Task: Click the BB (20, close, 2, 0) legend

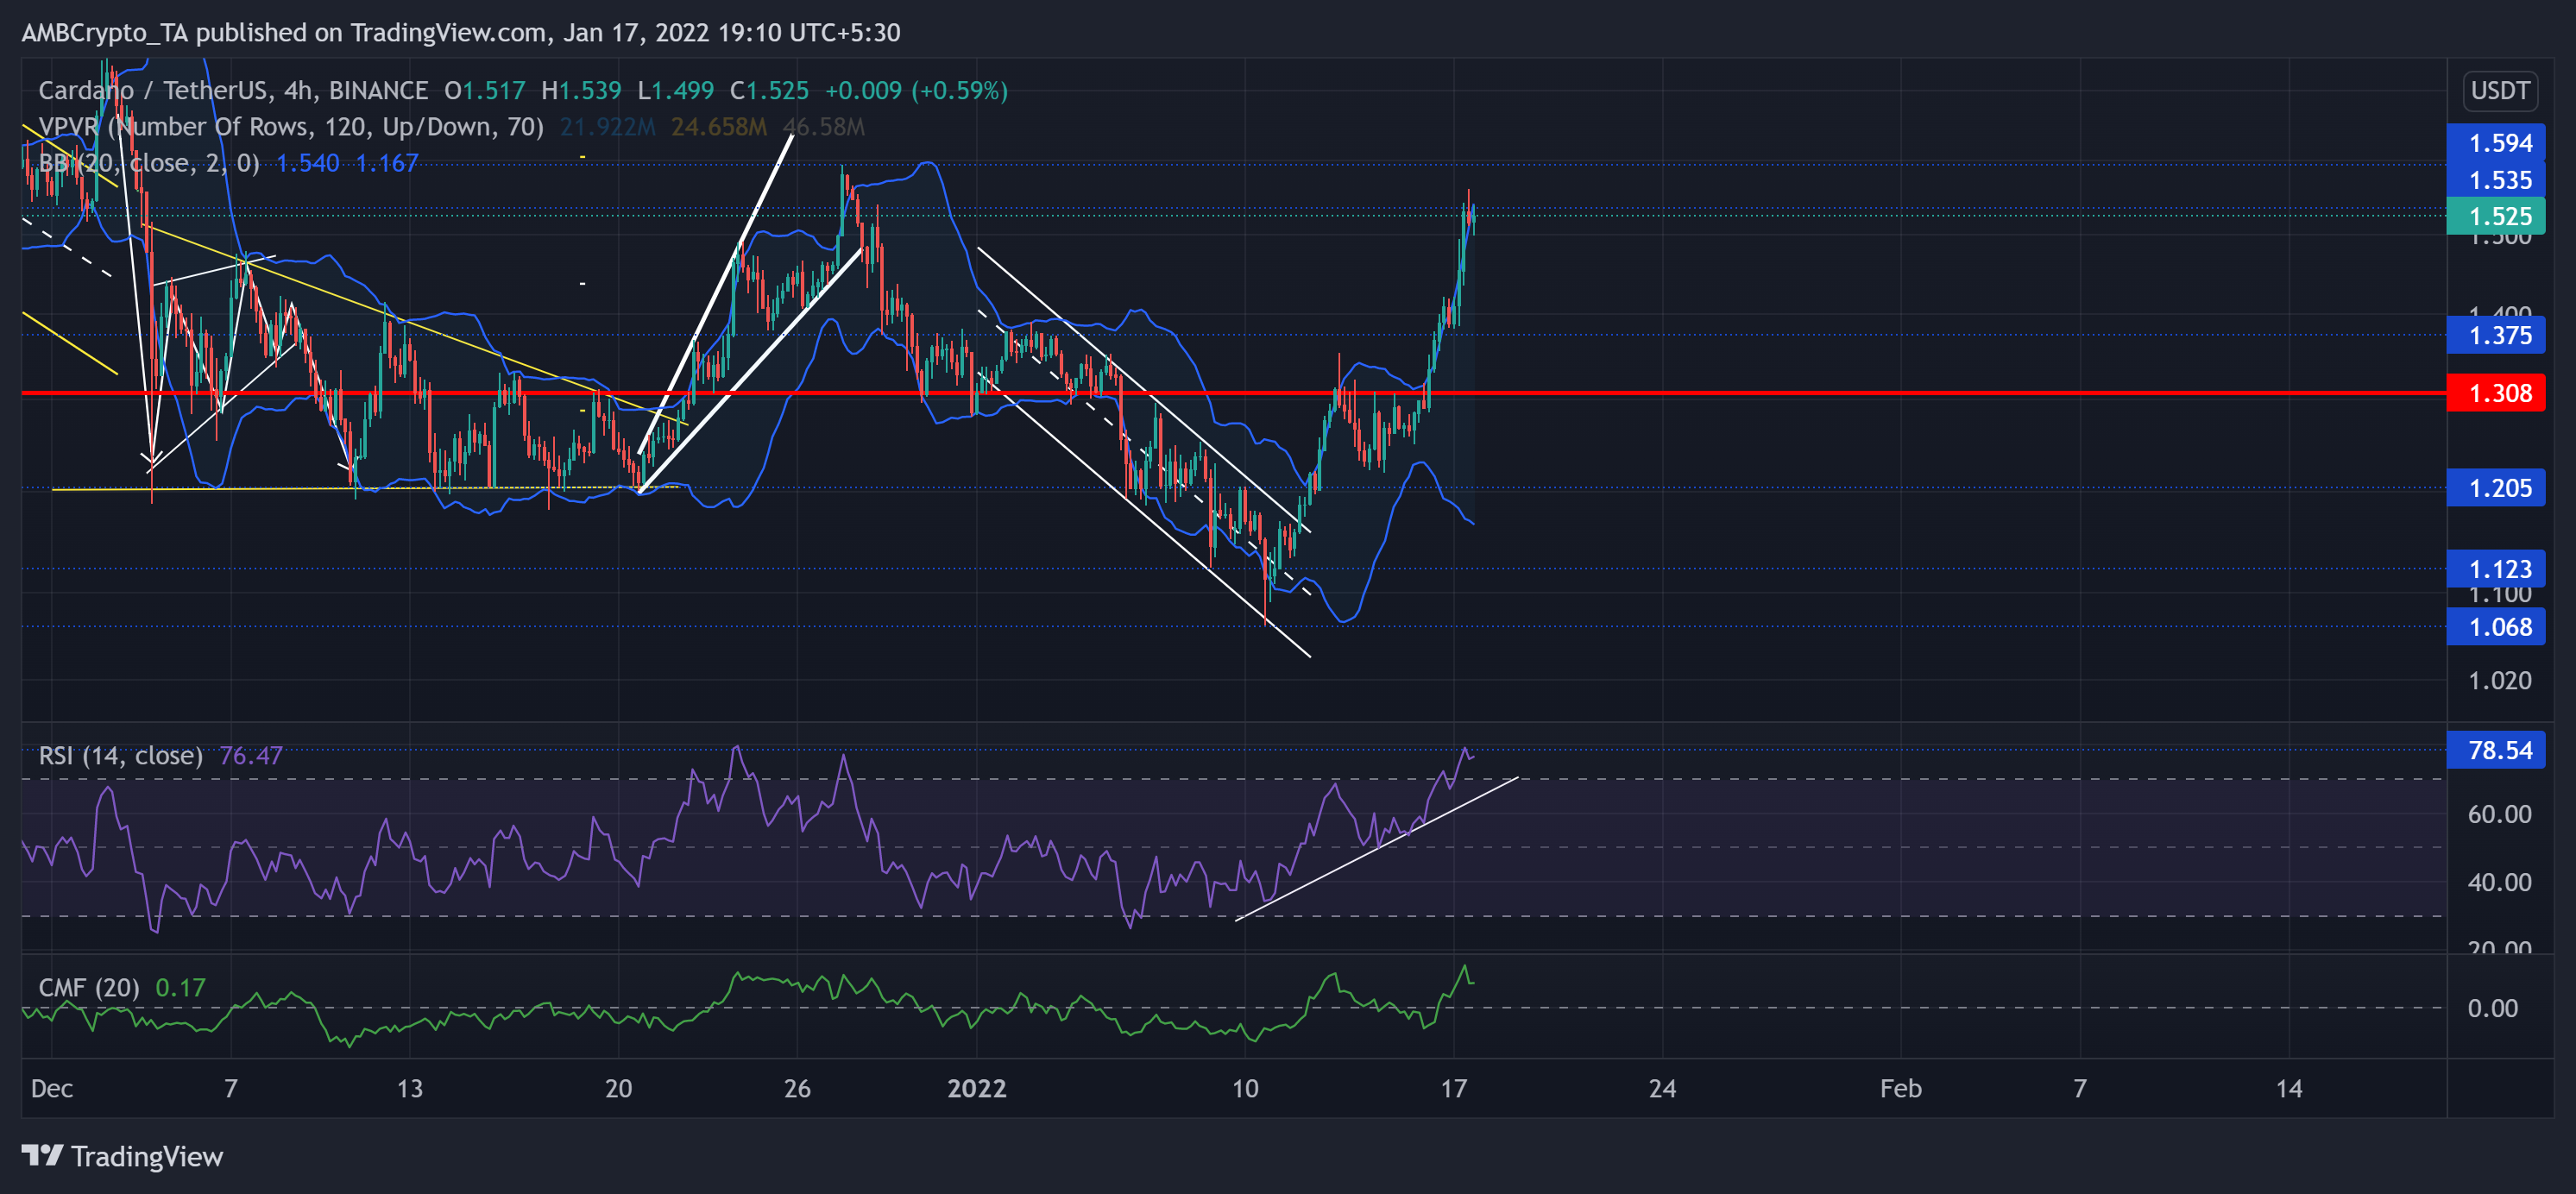Action: tap(149, 163)
